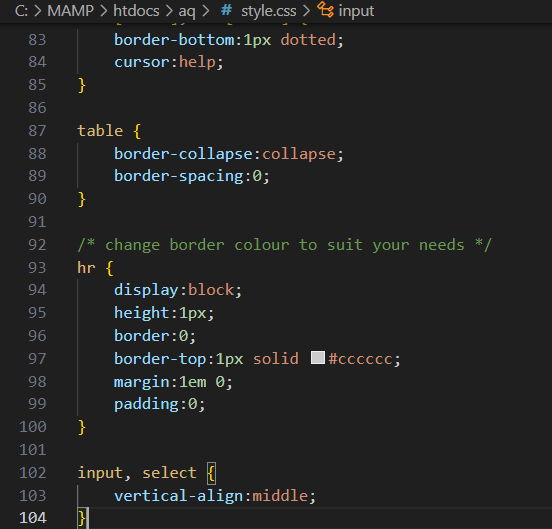The image size is (552, 529).
Task: Open the input symbol breadcrumb
Action: [356, 11]
